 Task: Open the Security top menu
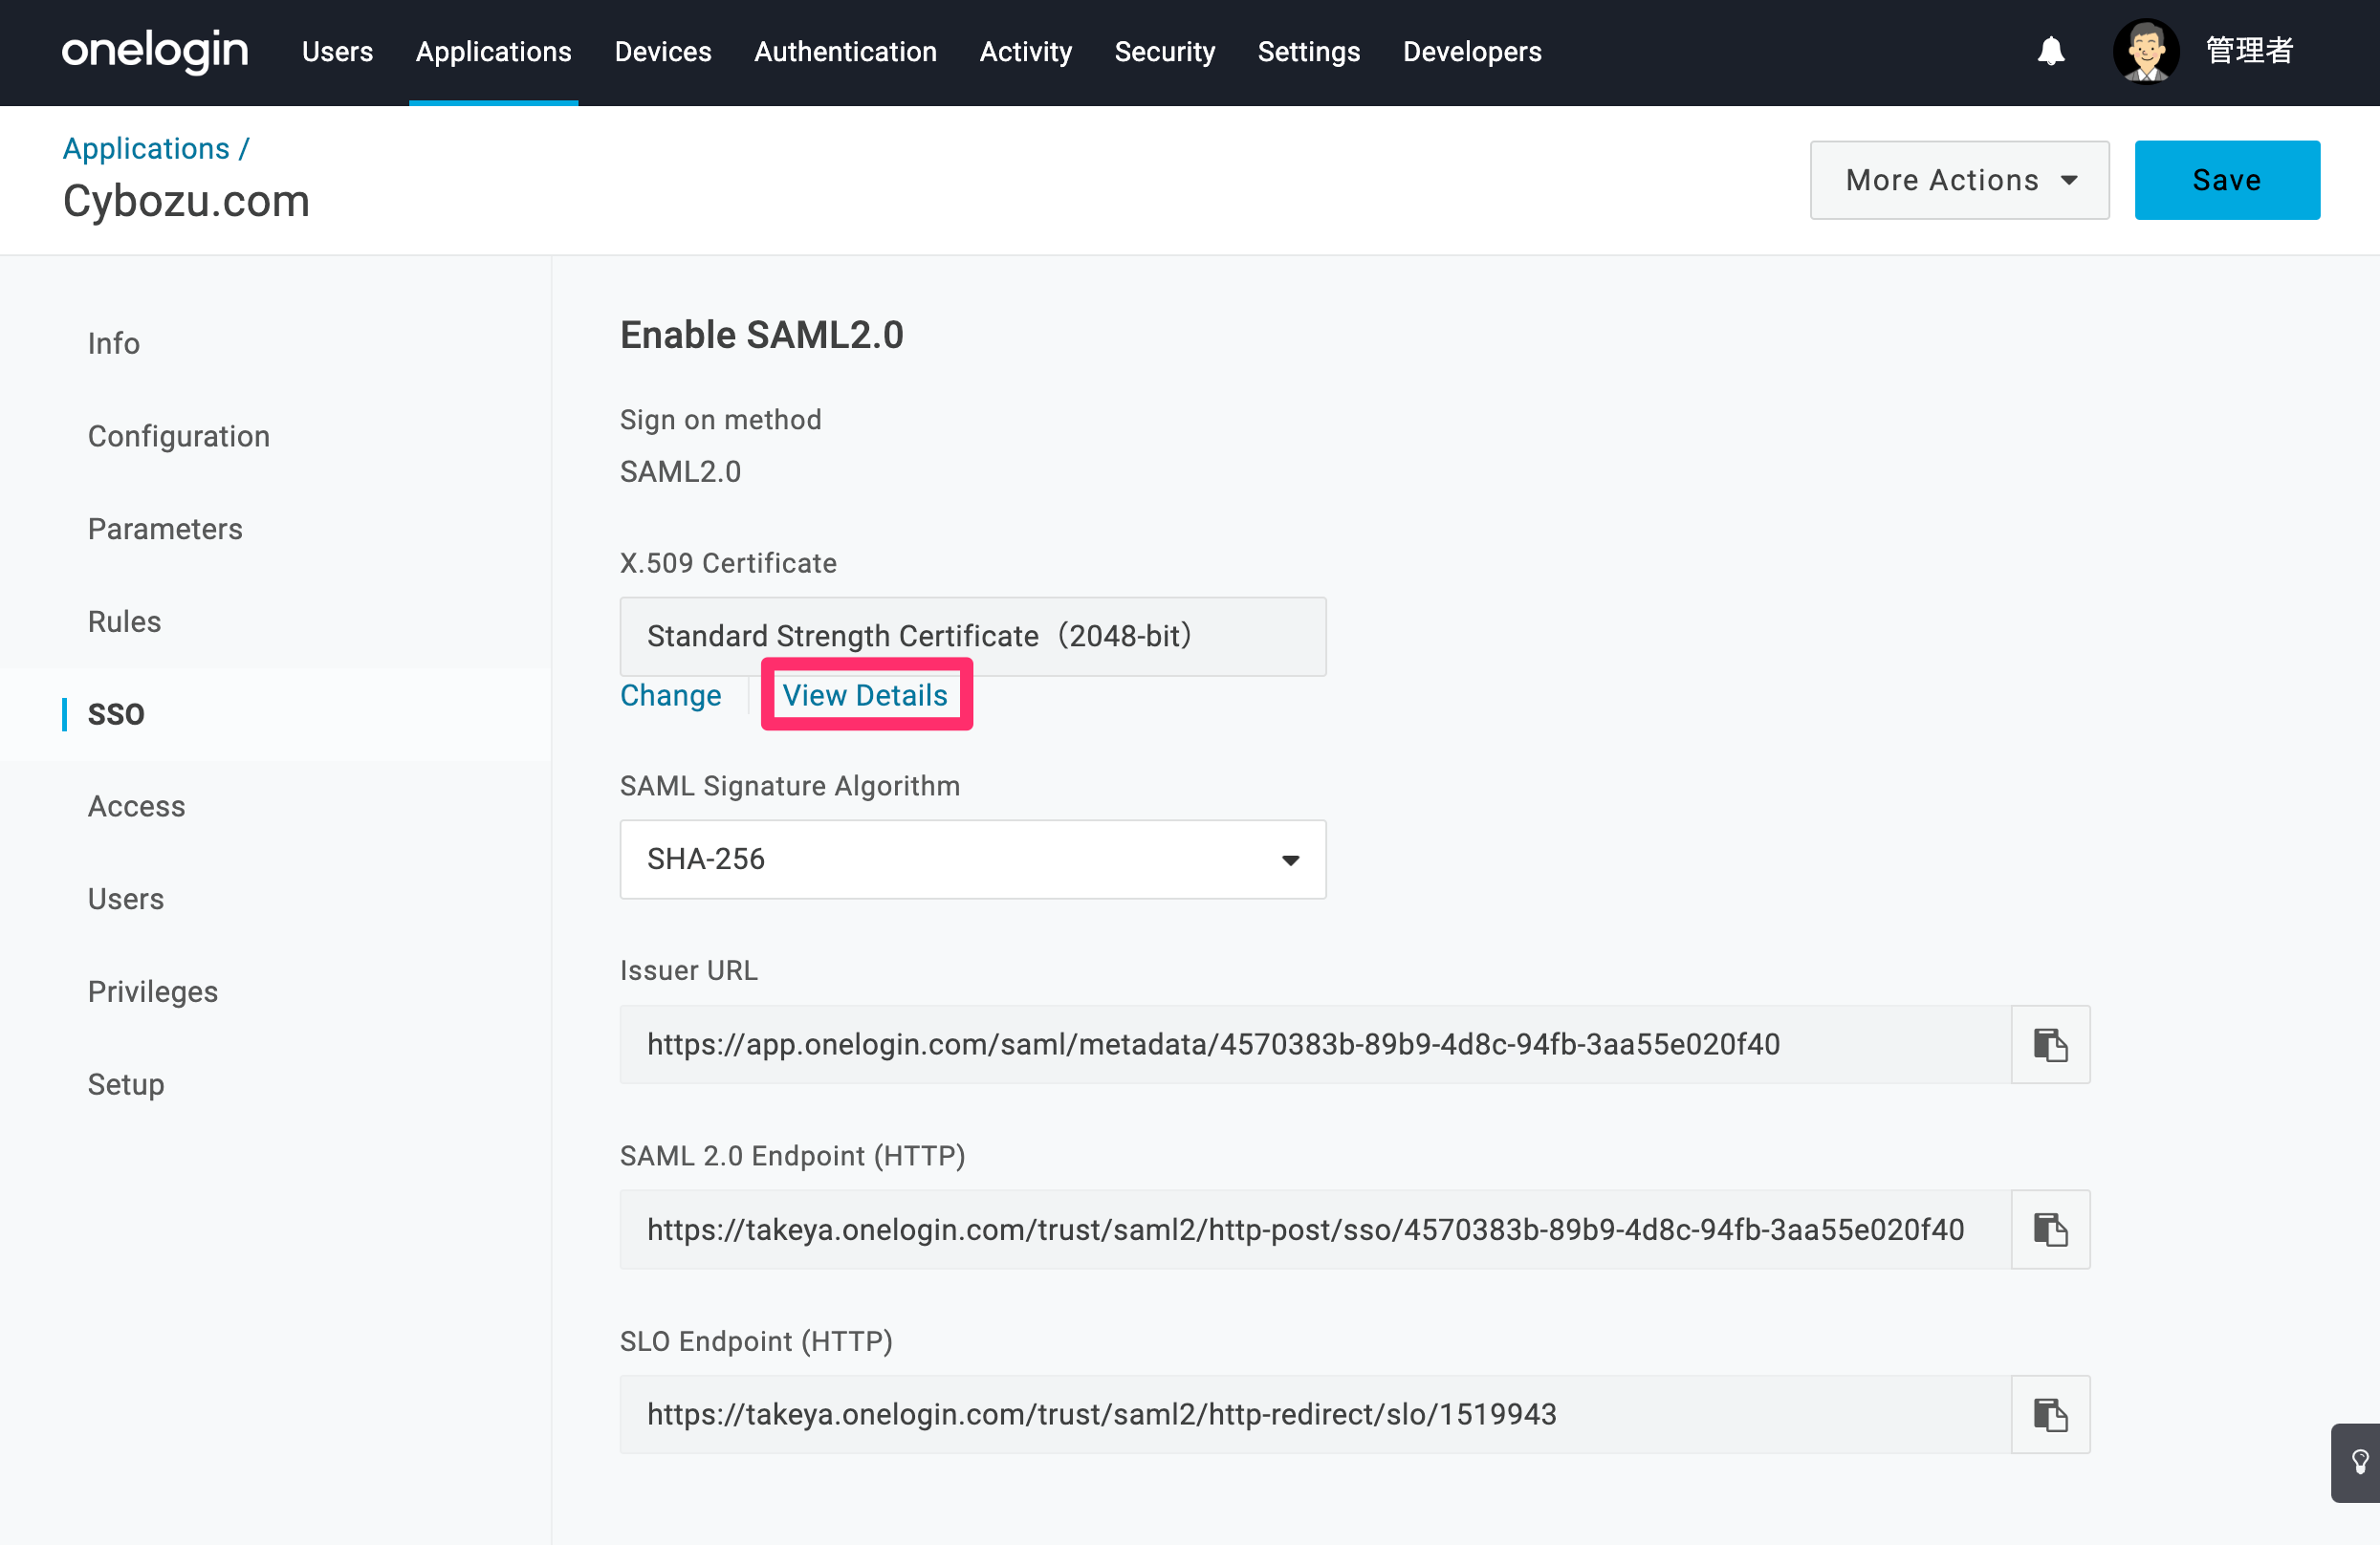pyautogui.click(x=1164, y=52)
